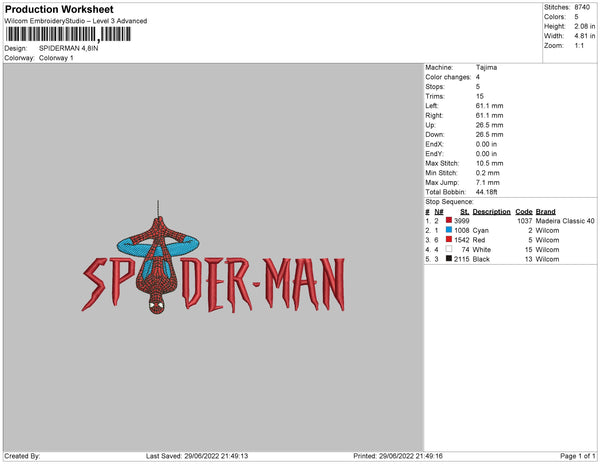Click the Last Saved timestamp
This screenshot has width=600, height=464.
pos(197,456)
